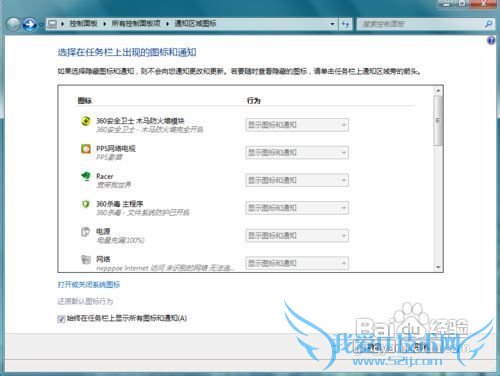Click the refresh button beside the address bar

click(x=345, y=24)
